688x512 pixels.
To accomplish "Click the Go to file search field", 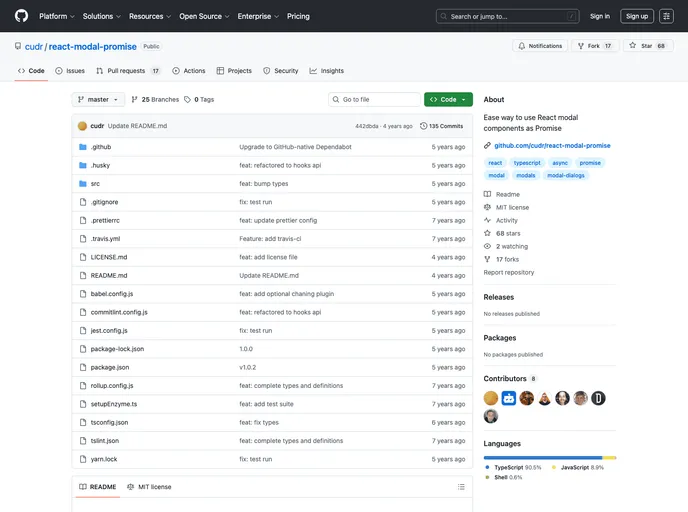I will click(374, 100).
